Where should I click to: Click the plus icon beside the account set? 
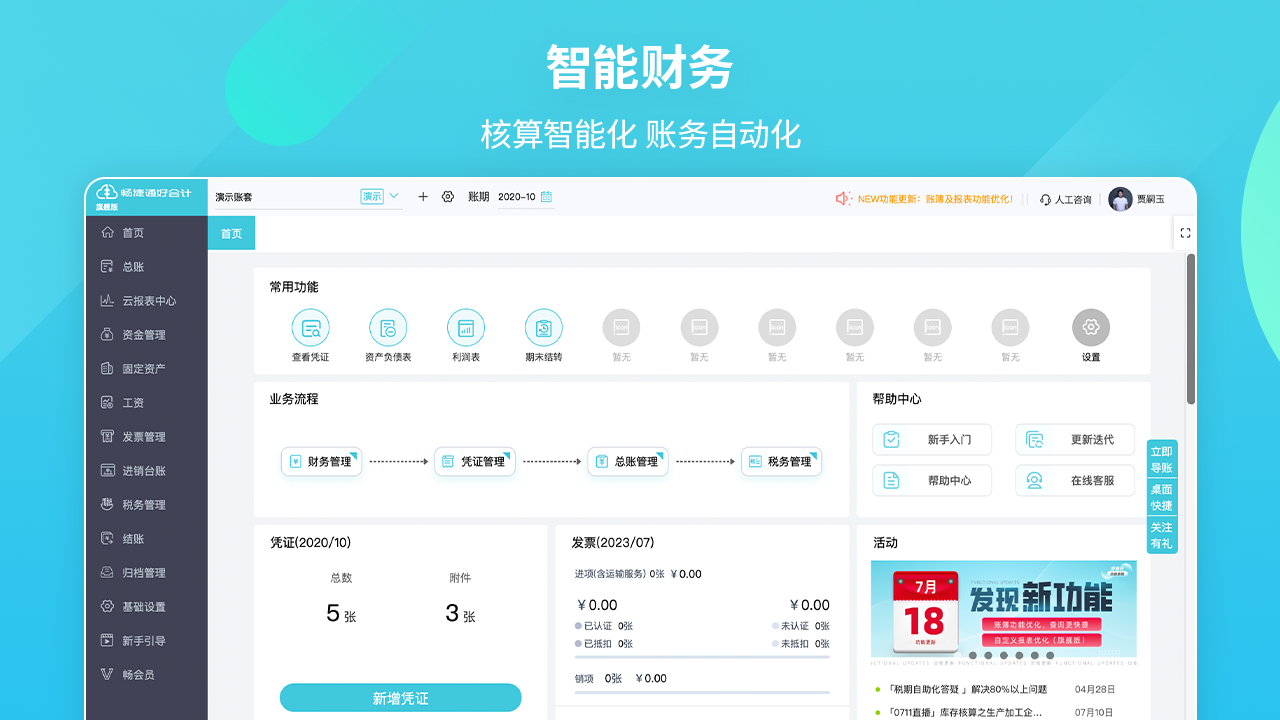click(422, 197)
